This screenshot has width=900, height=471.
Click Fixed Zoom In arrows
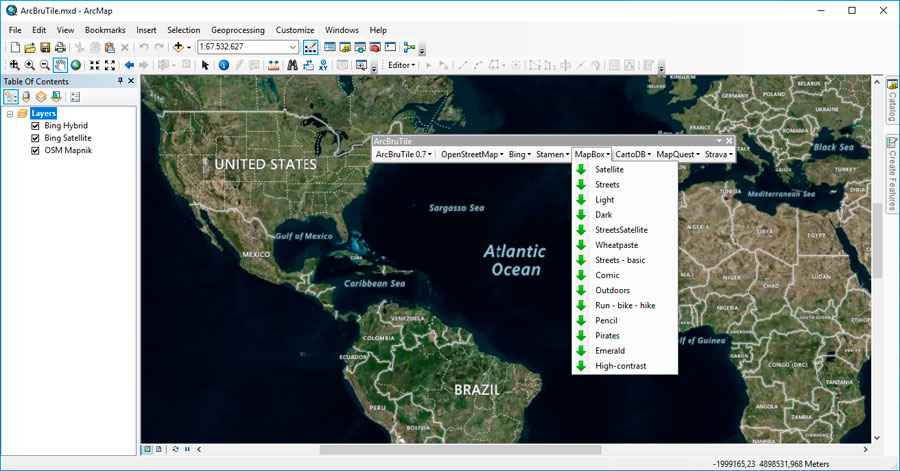95,65
